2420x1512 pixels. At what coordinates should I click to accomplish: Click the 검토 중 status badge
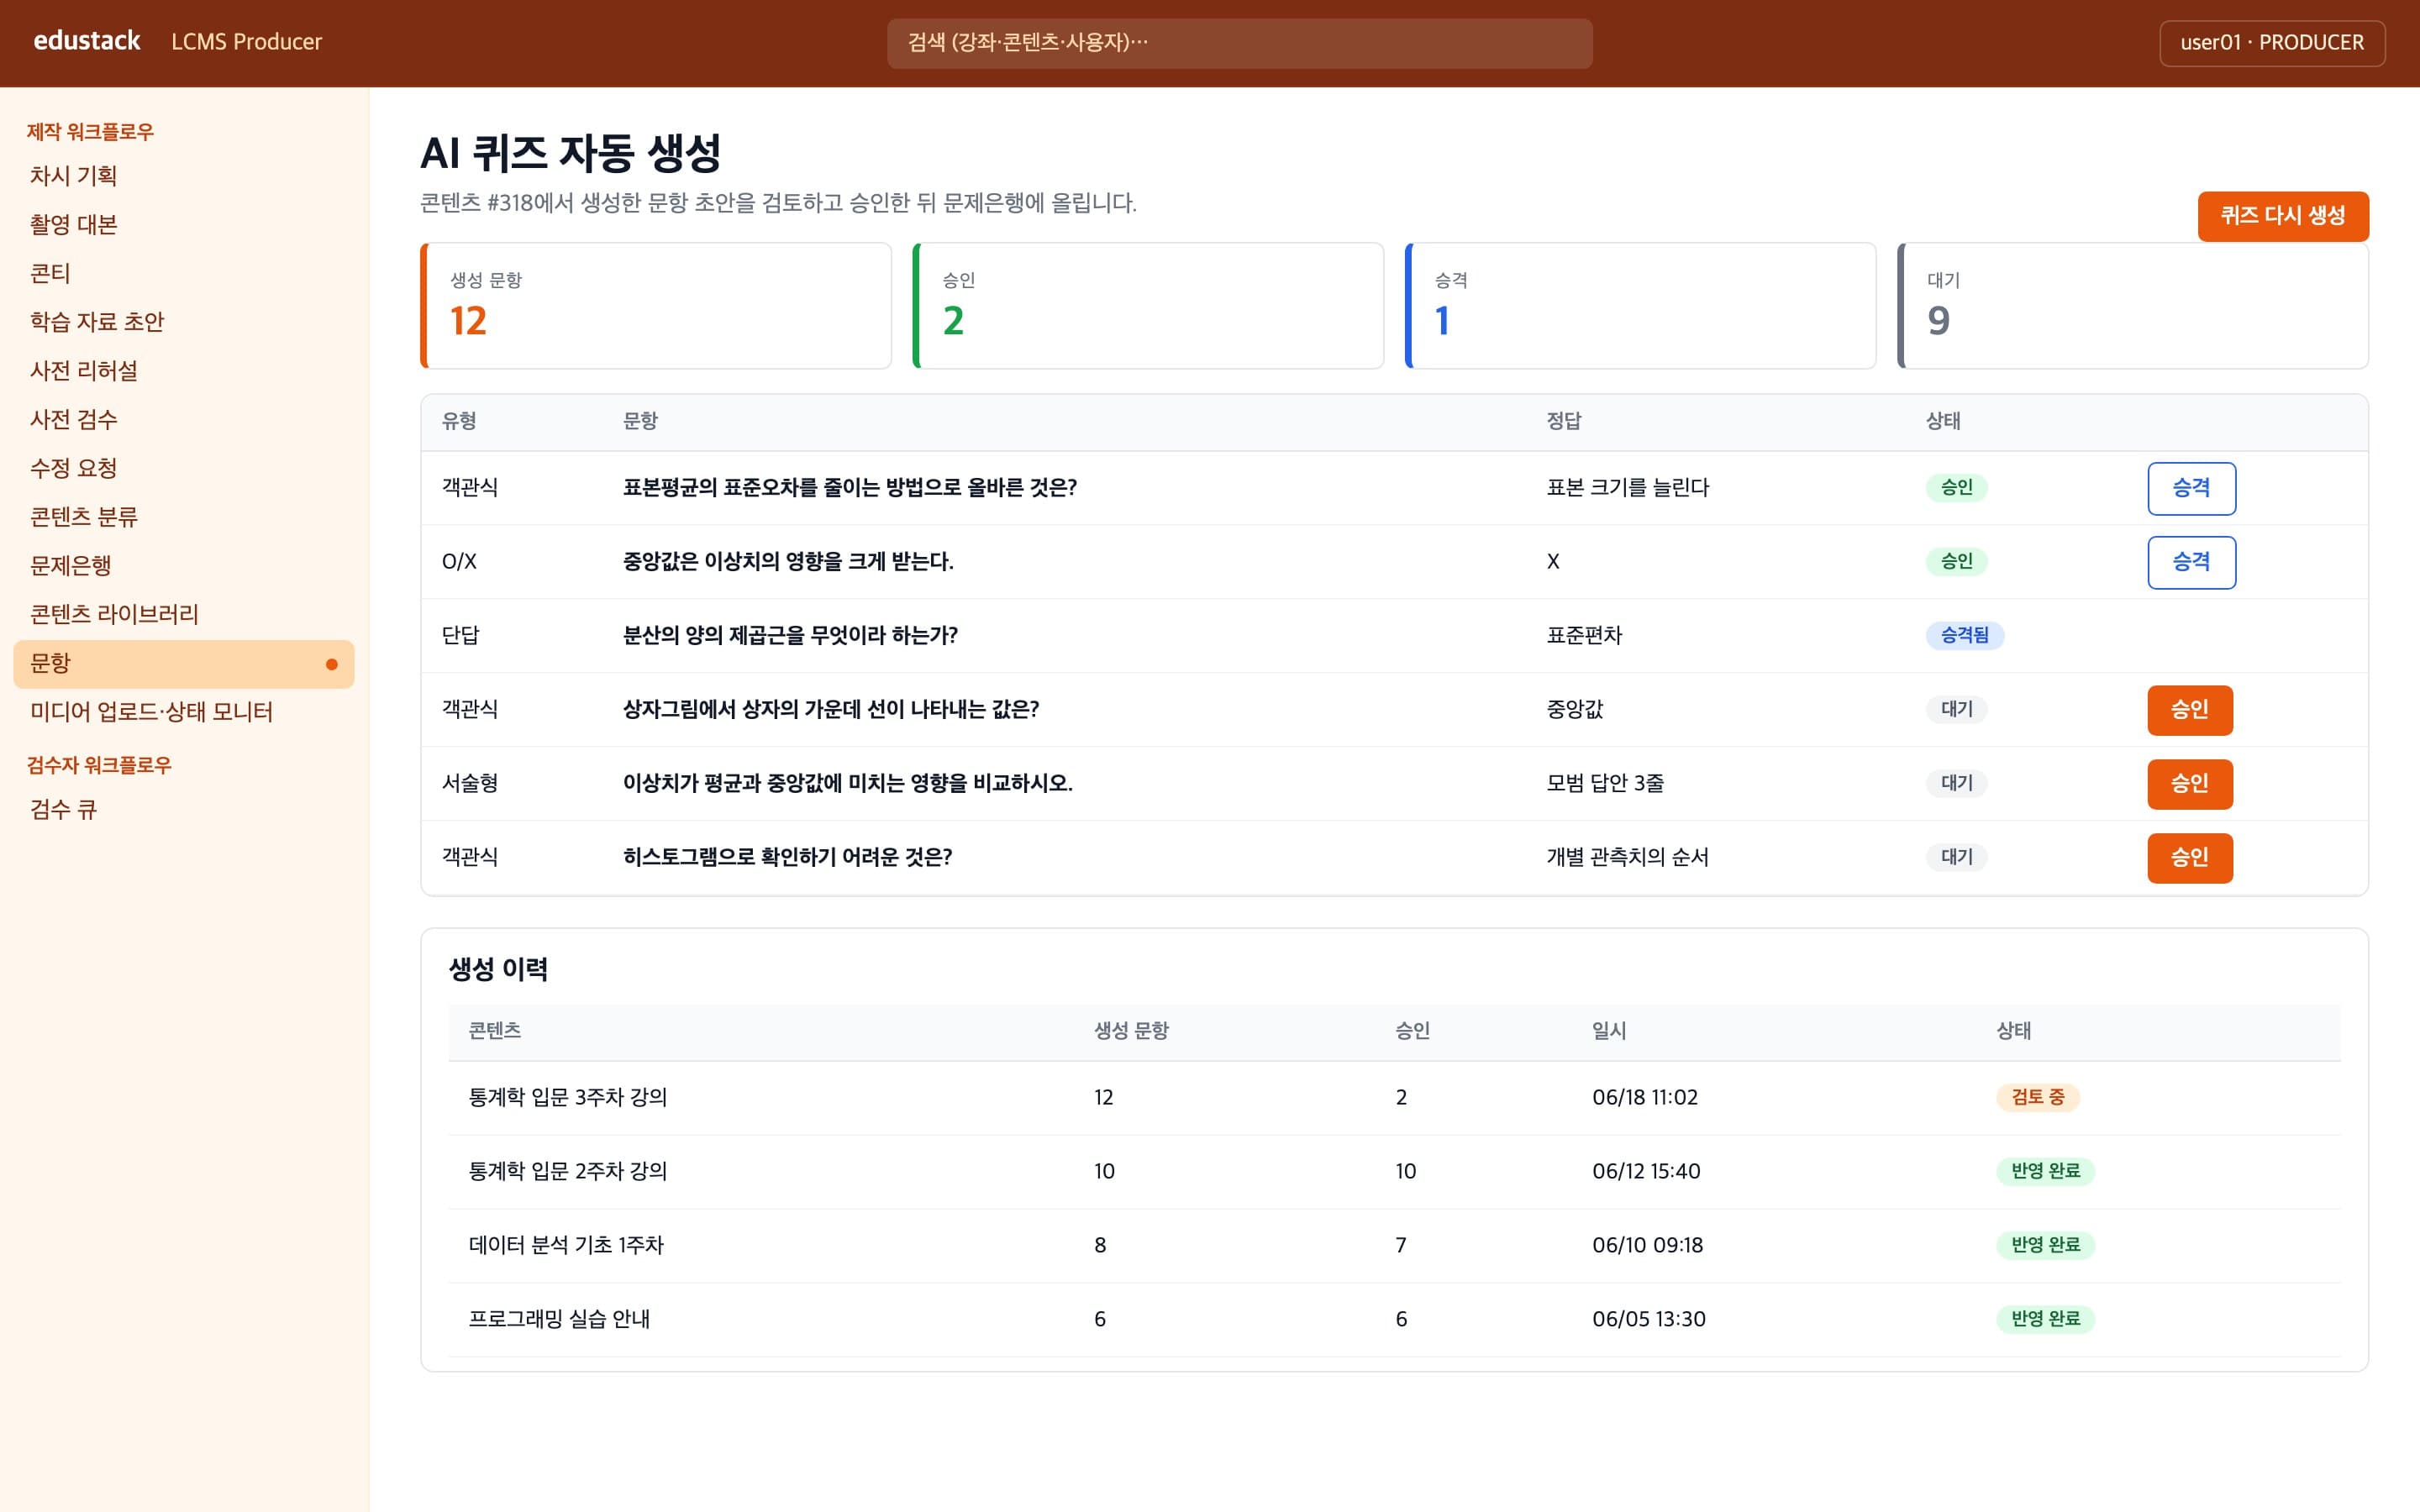[x=2037, y=1097]
